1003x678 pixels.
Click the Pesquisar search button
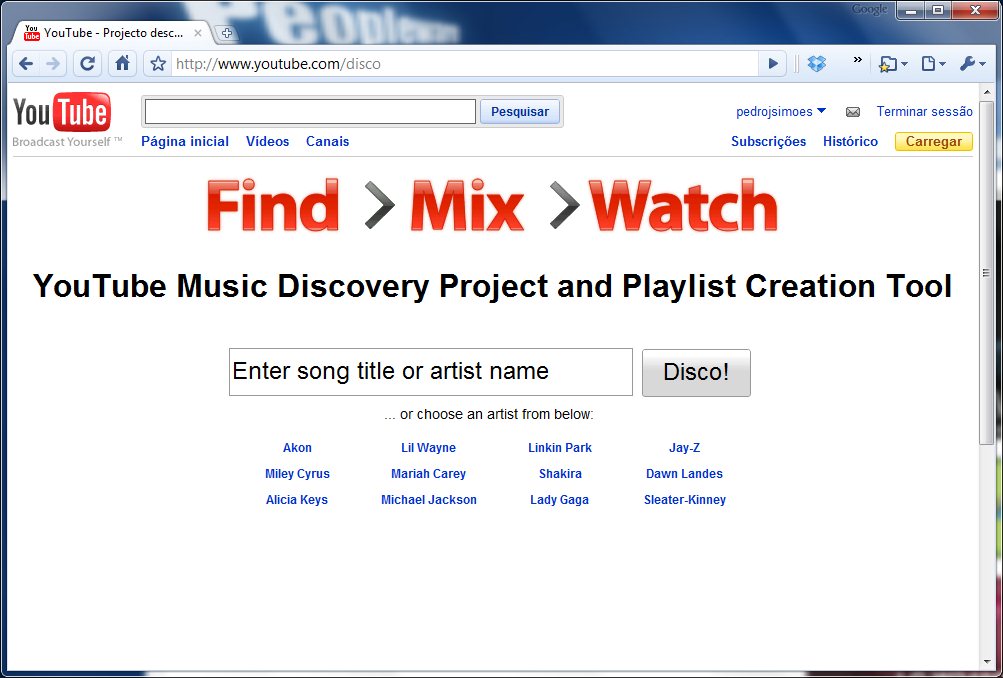click(519, 112)
